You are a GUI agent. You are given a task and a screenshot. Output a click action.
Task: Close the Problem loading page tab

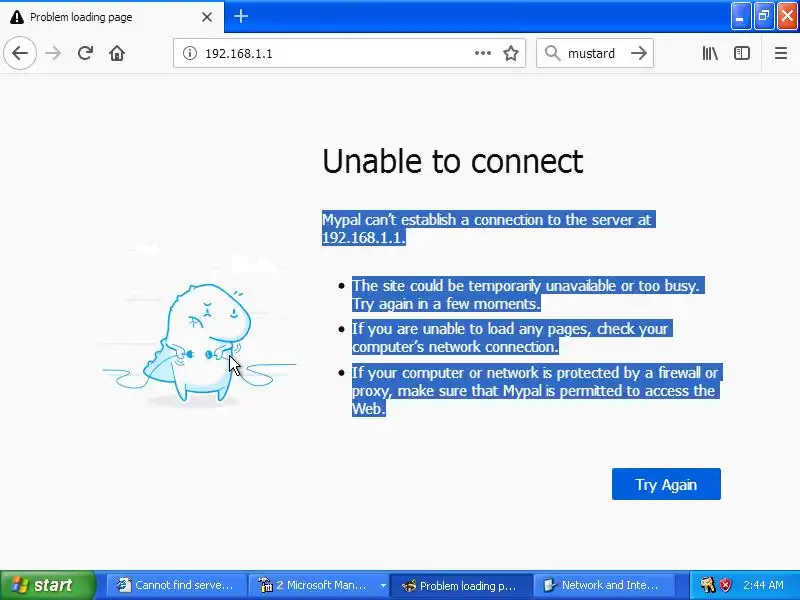click(x=207, y=17)
